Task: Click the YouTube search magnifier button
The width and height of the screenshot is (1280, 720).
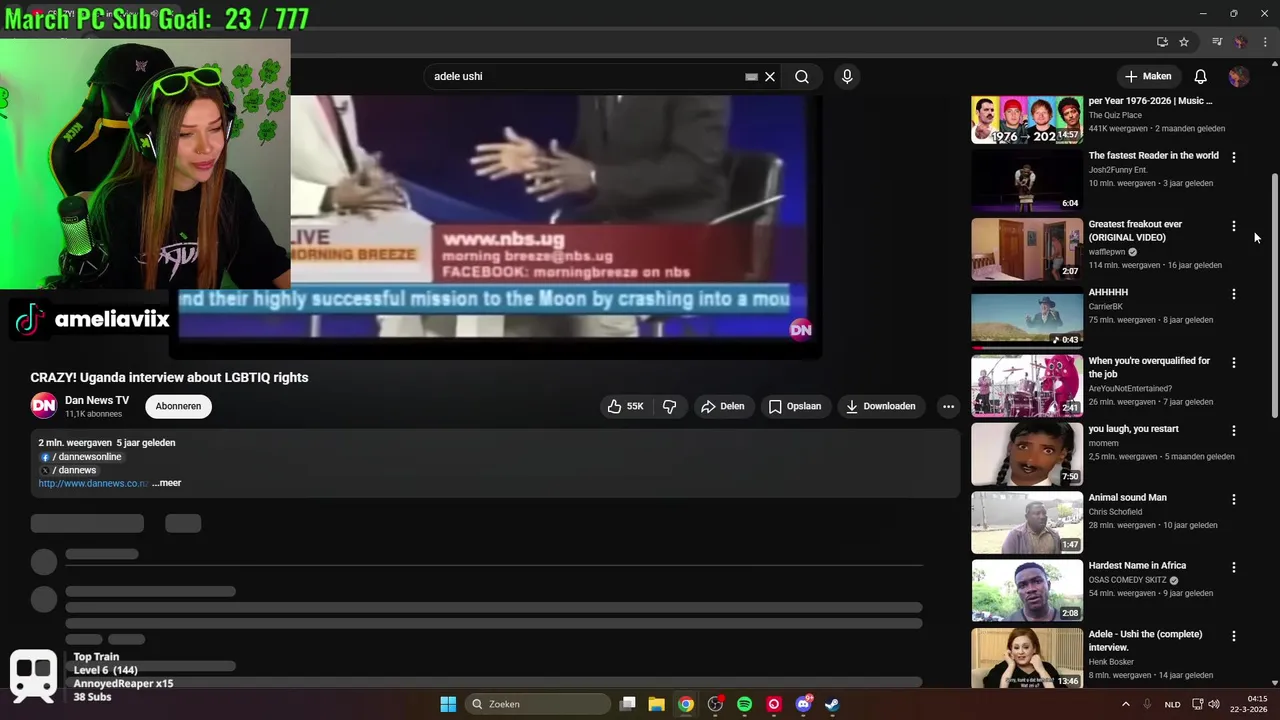Action: click(x=802, y=77)
